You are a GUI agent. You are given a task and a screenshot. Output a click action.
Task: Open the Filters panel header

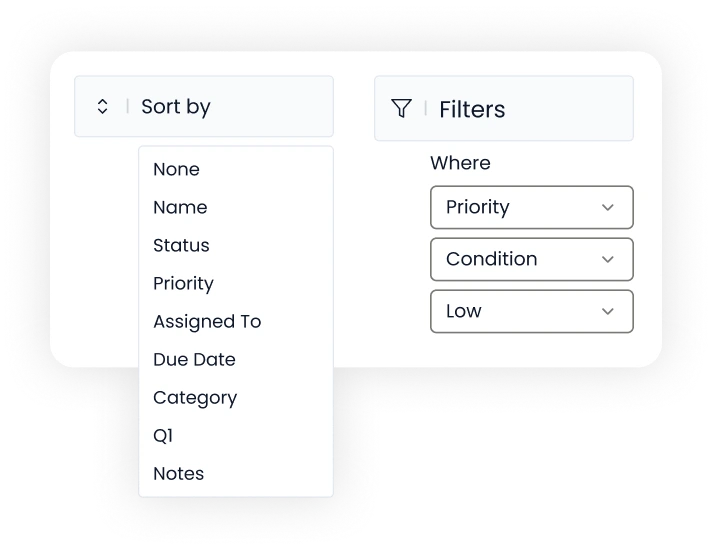[504, 109]
